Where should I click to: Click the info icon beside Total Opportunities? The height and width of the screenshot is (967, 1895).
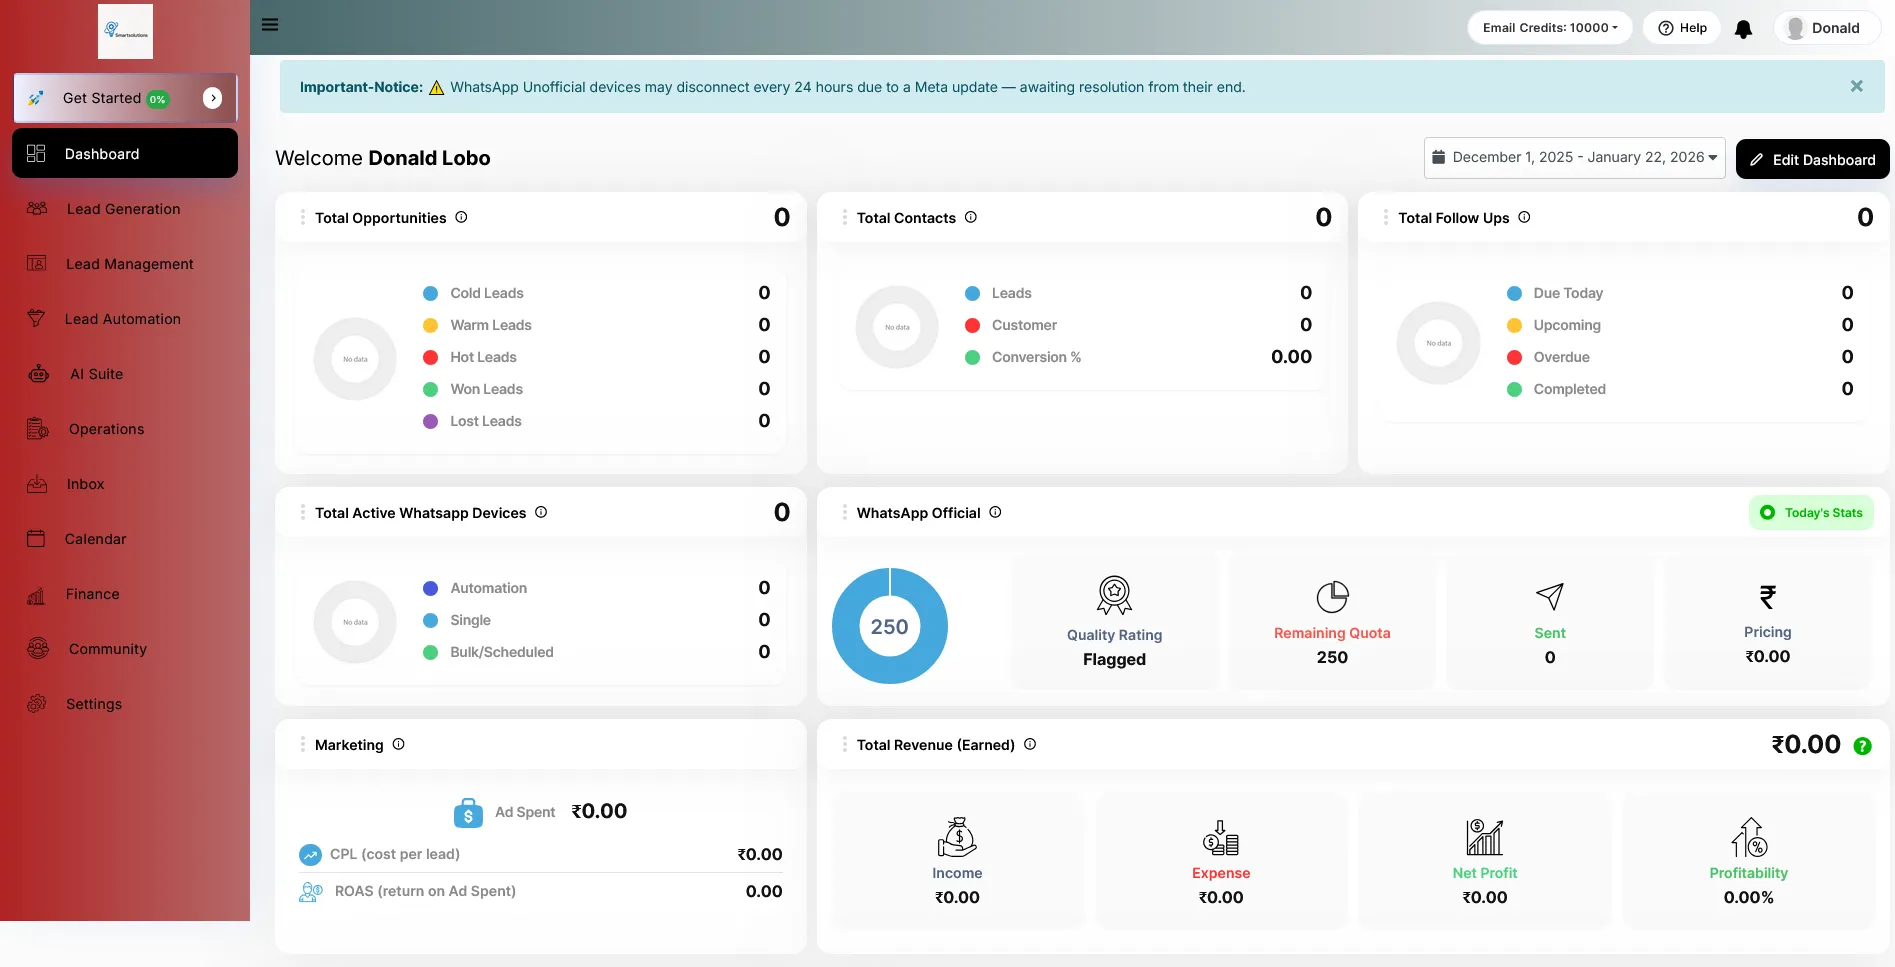(x=461, y=217)
